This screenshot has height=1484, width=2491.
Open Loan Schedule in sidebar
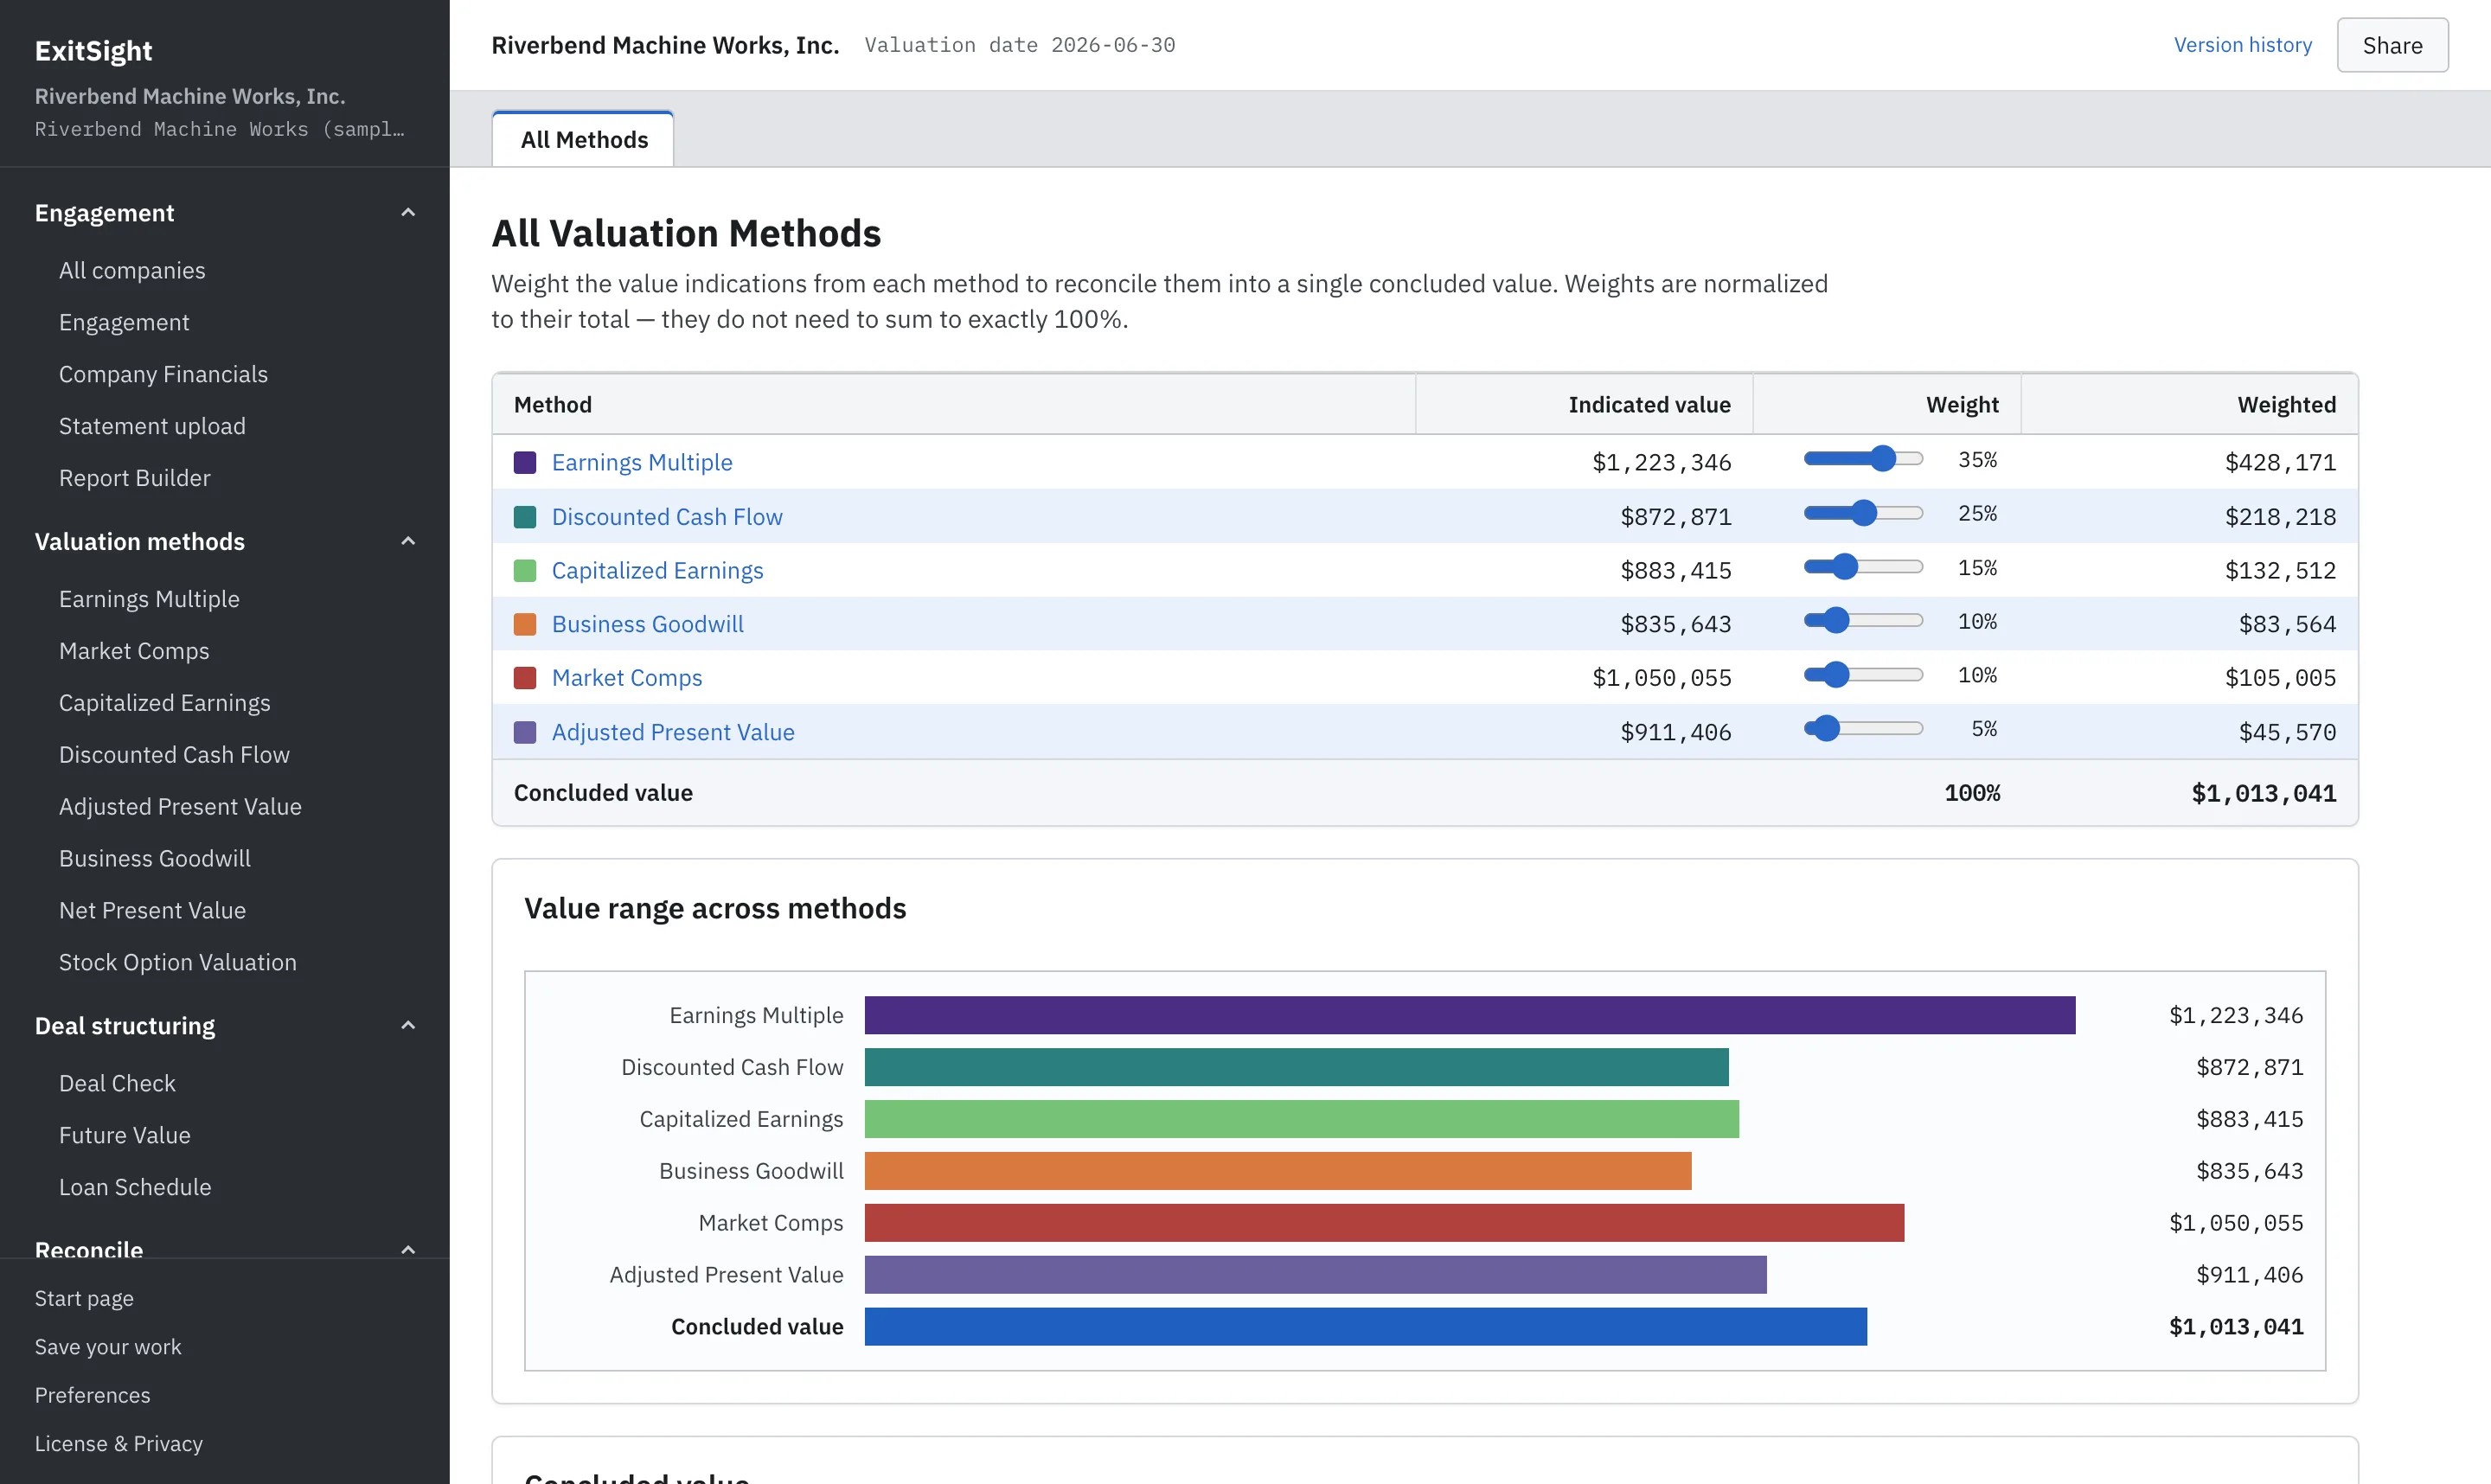tap(135, 1187)
